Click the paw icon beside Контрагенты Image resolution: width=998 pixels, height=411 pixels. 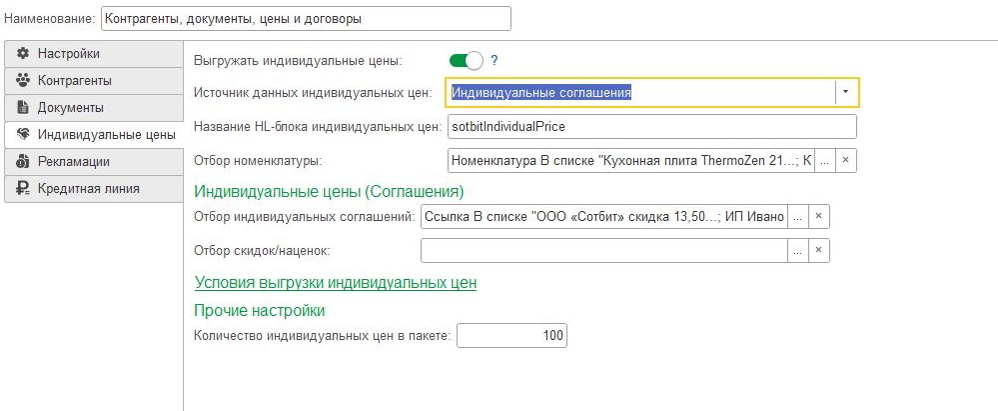coord(23,81)
